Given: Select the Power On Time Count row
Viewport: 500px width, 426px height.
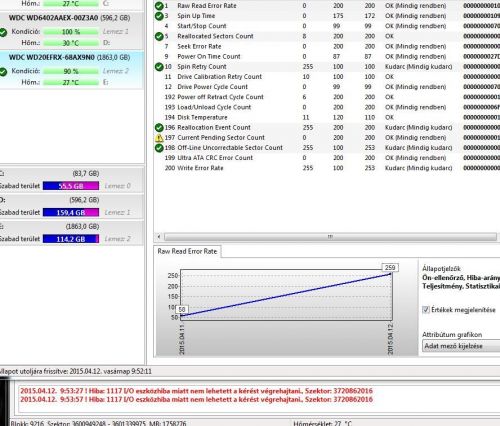Looking at the screenshot, I should (x=327, y=56).
